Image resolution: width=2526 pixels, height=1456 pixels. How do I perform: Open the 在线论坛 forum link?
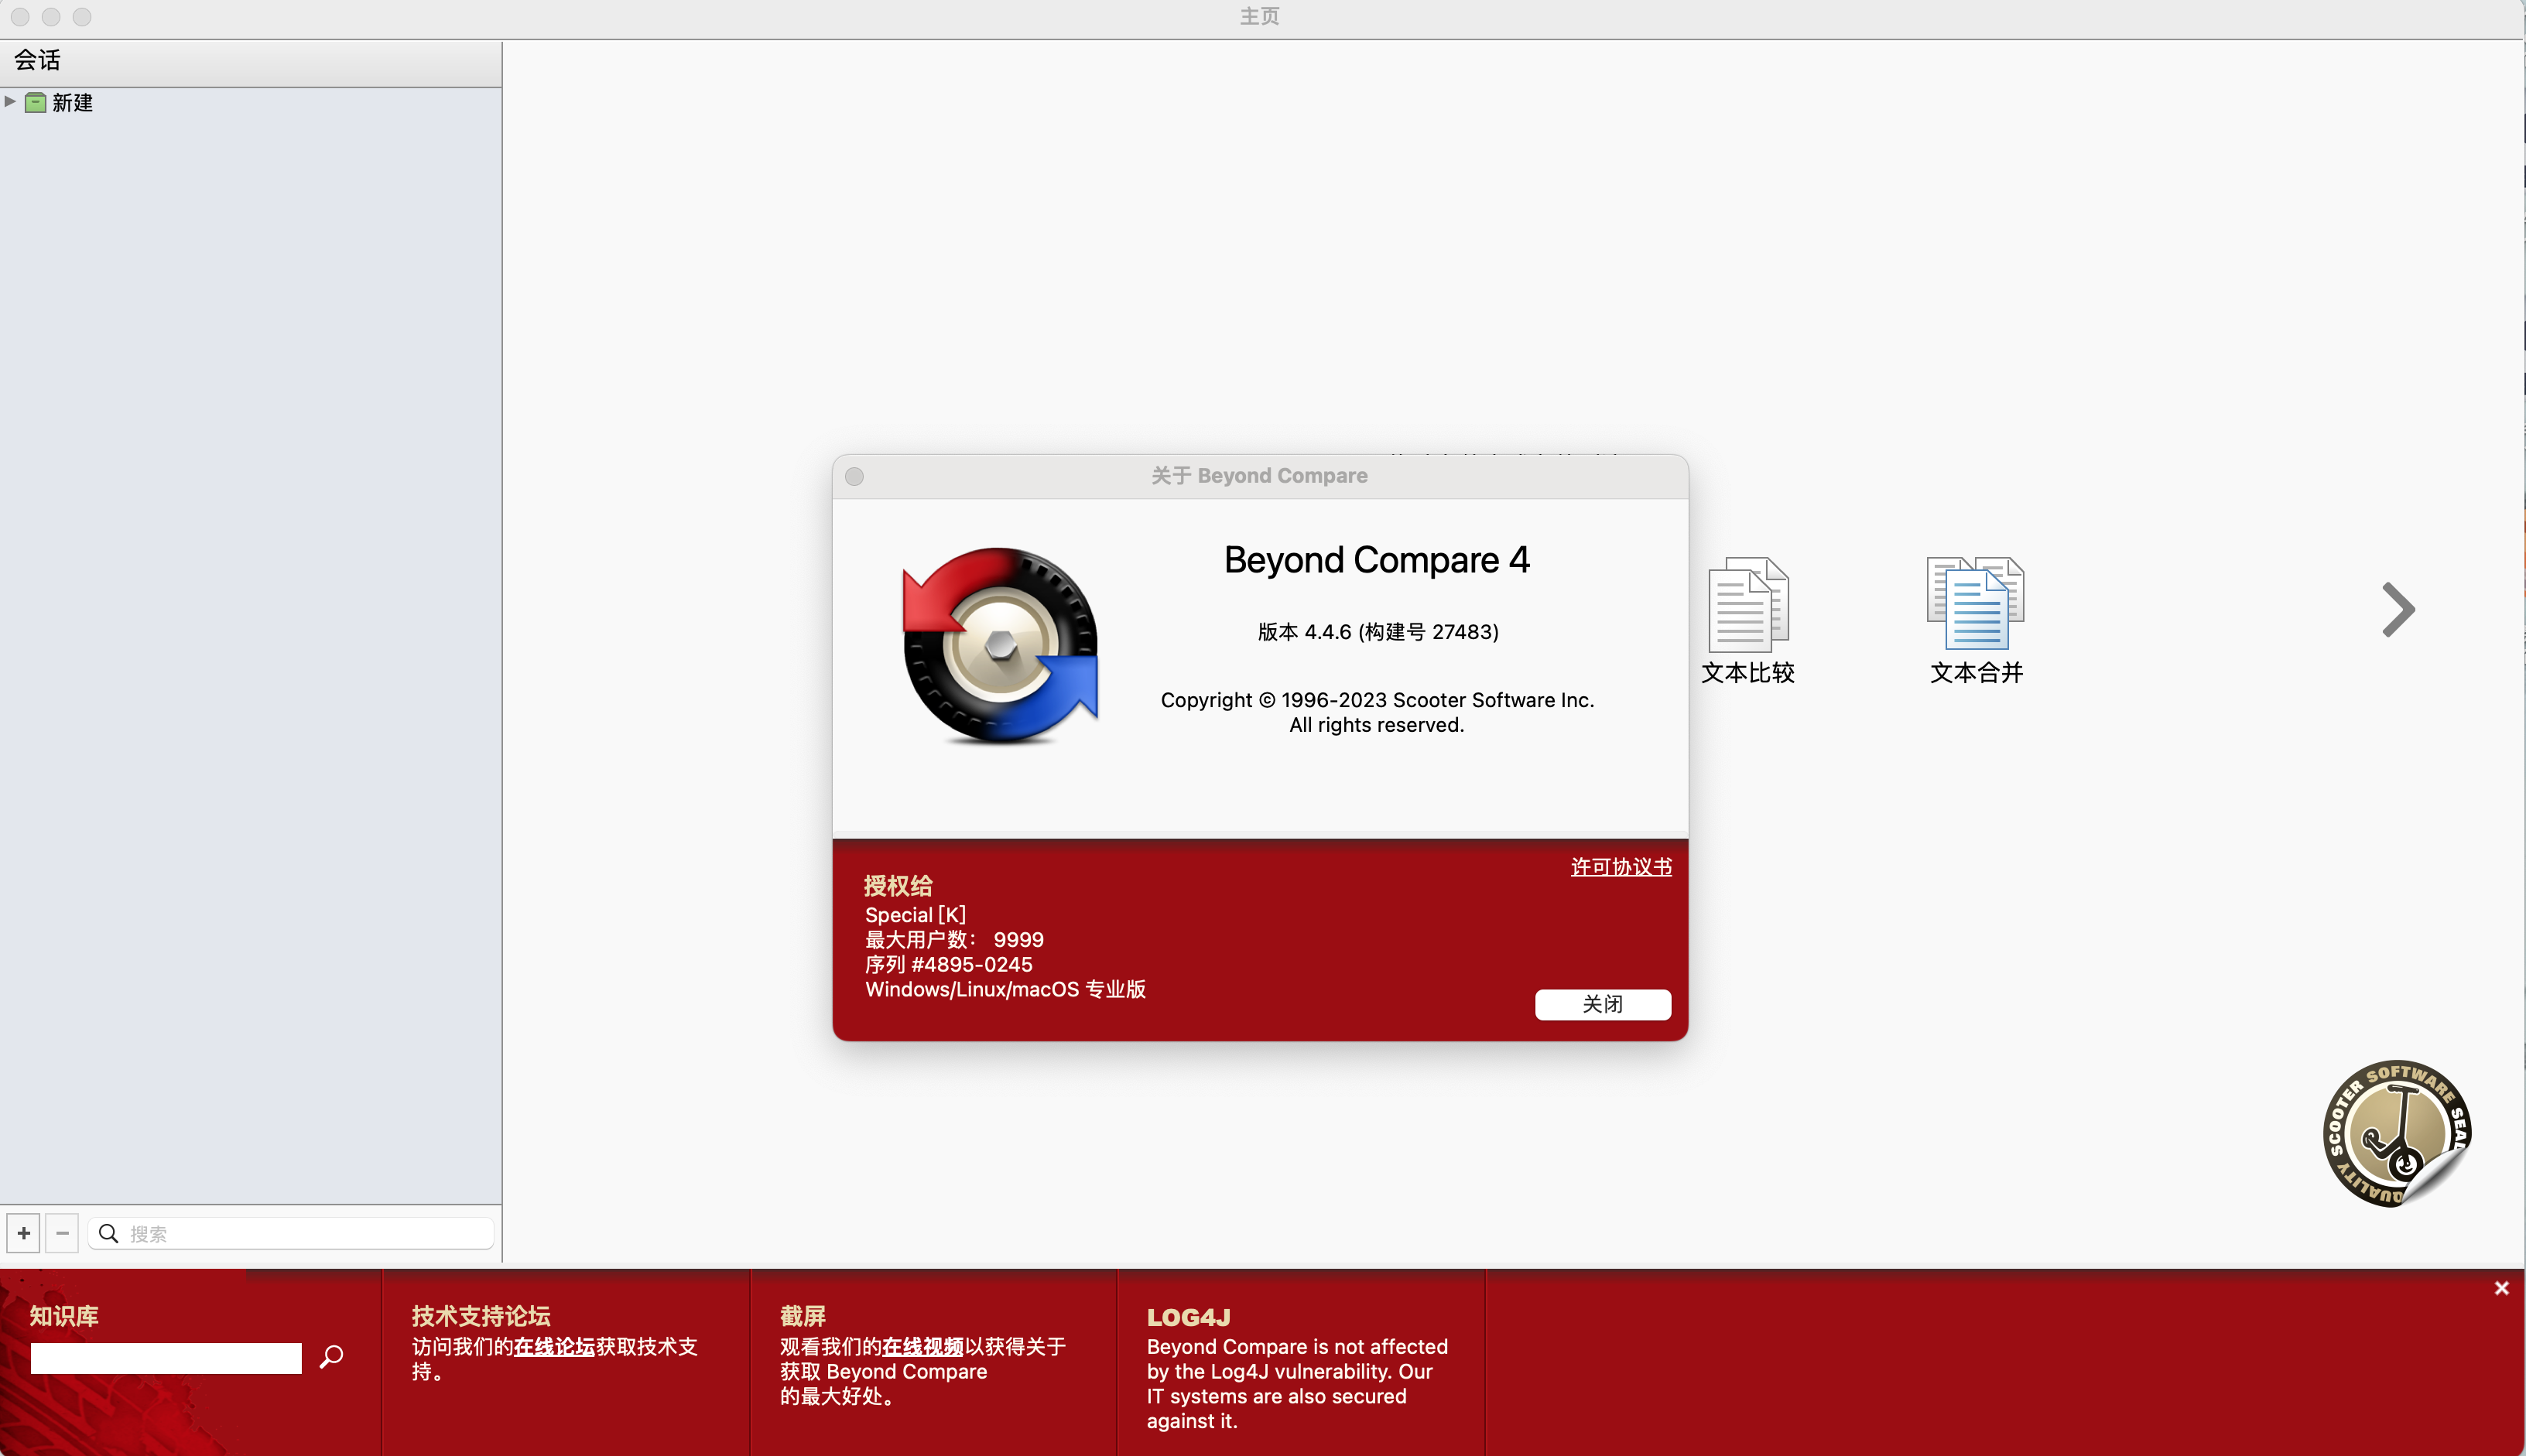point(554,1347)
